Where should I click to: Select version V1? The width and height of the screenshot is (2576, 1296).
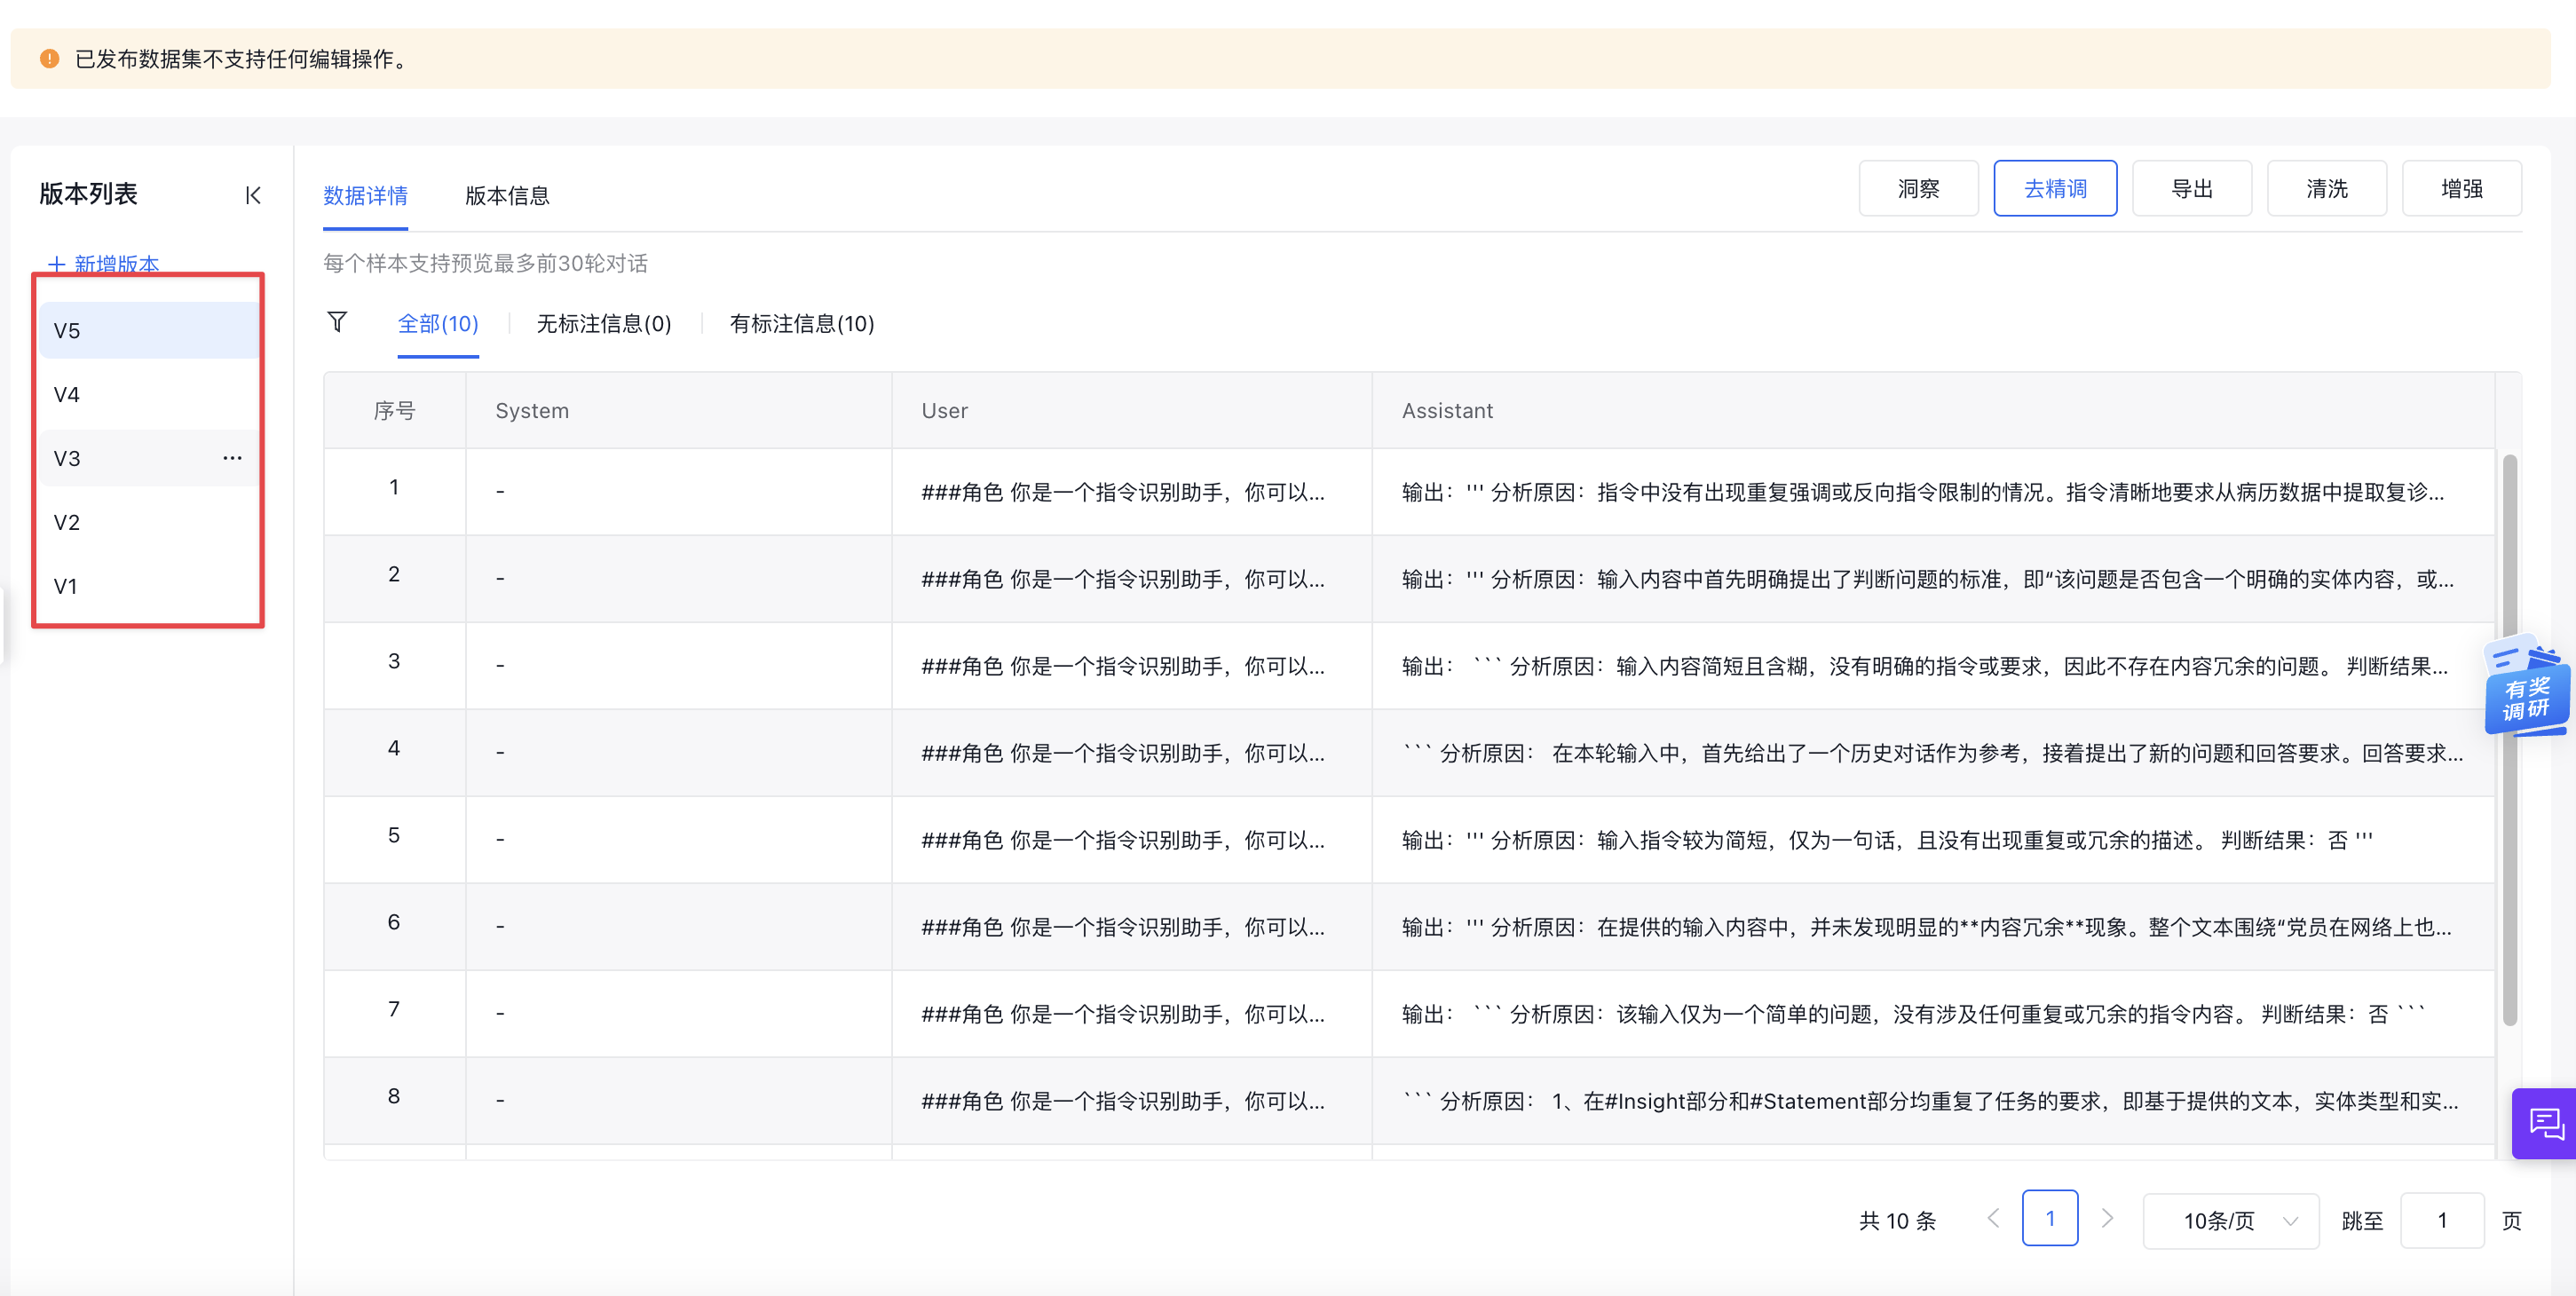(x=149, y=586)
